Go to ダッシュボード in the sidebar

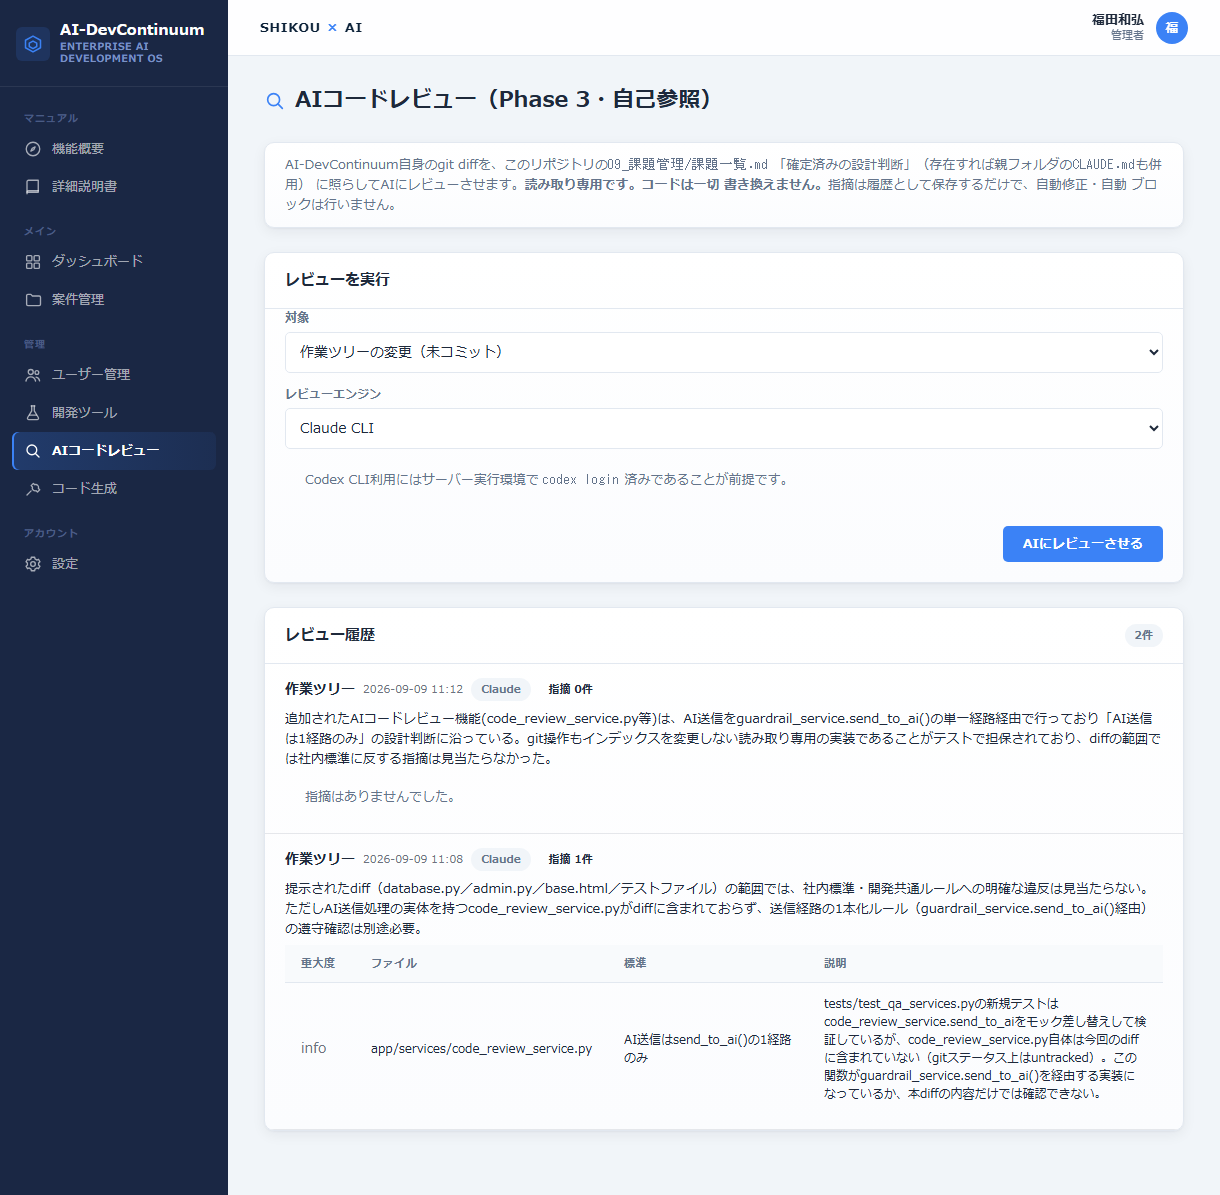click(x=114, y=262)
